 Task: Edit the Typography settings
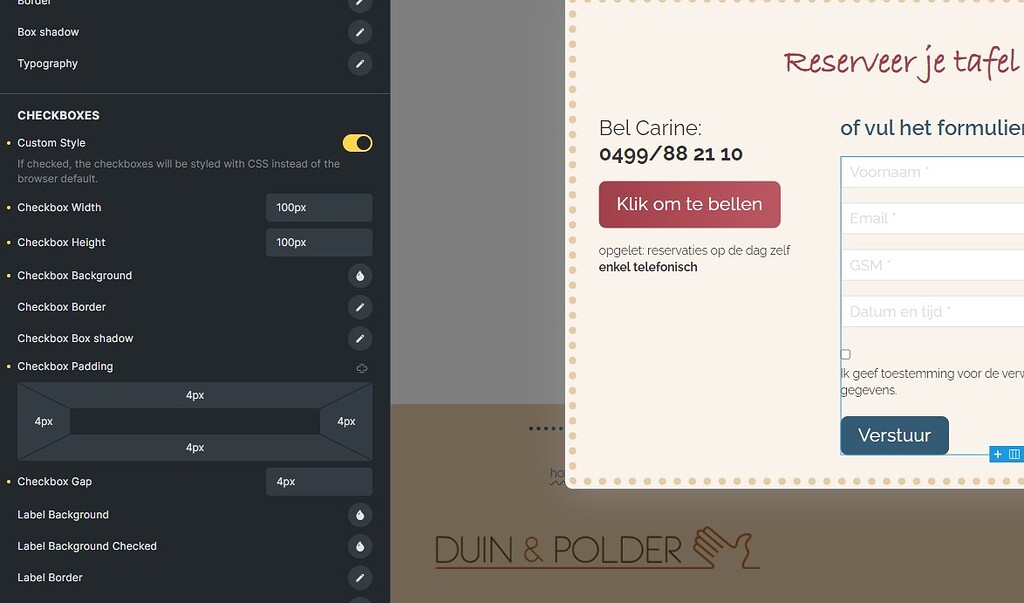tap(359, 64)
